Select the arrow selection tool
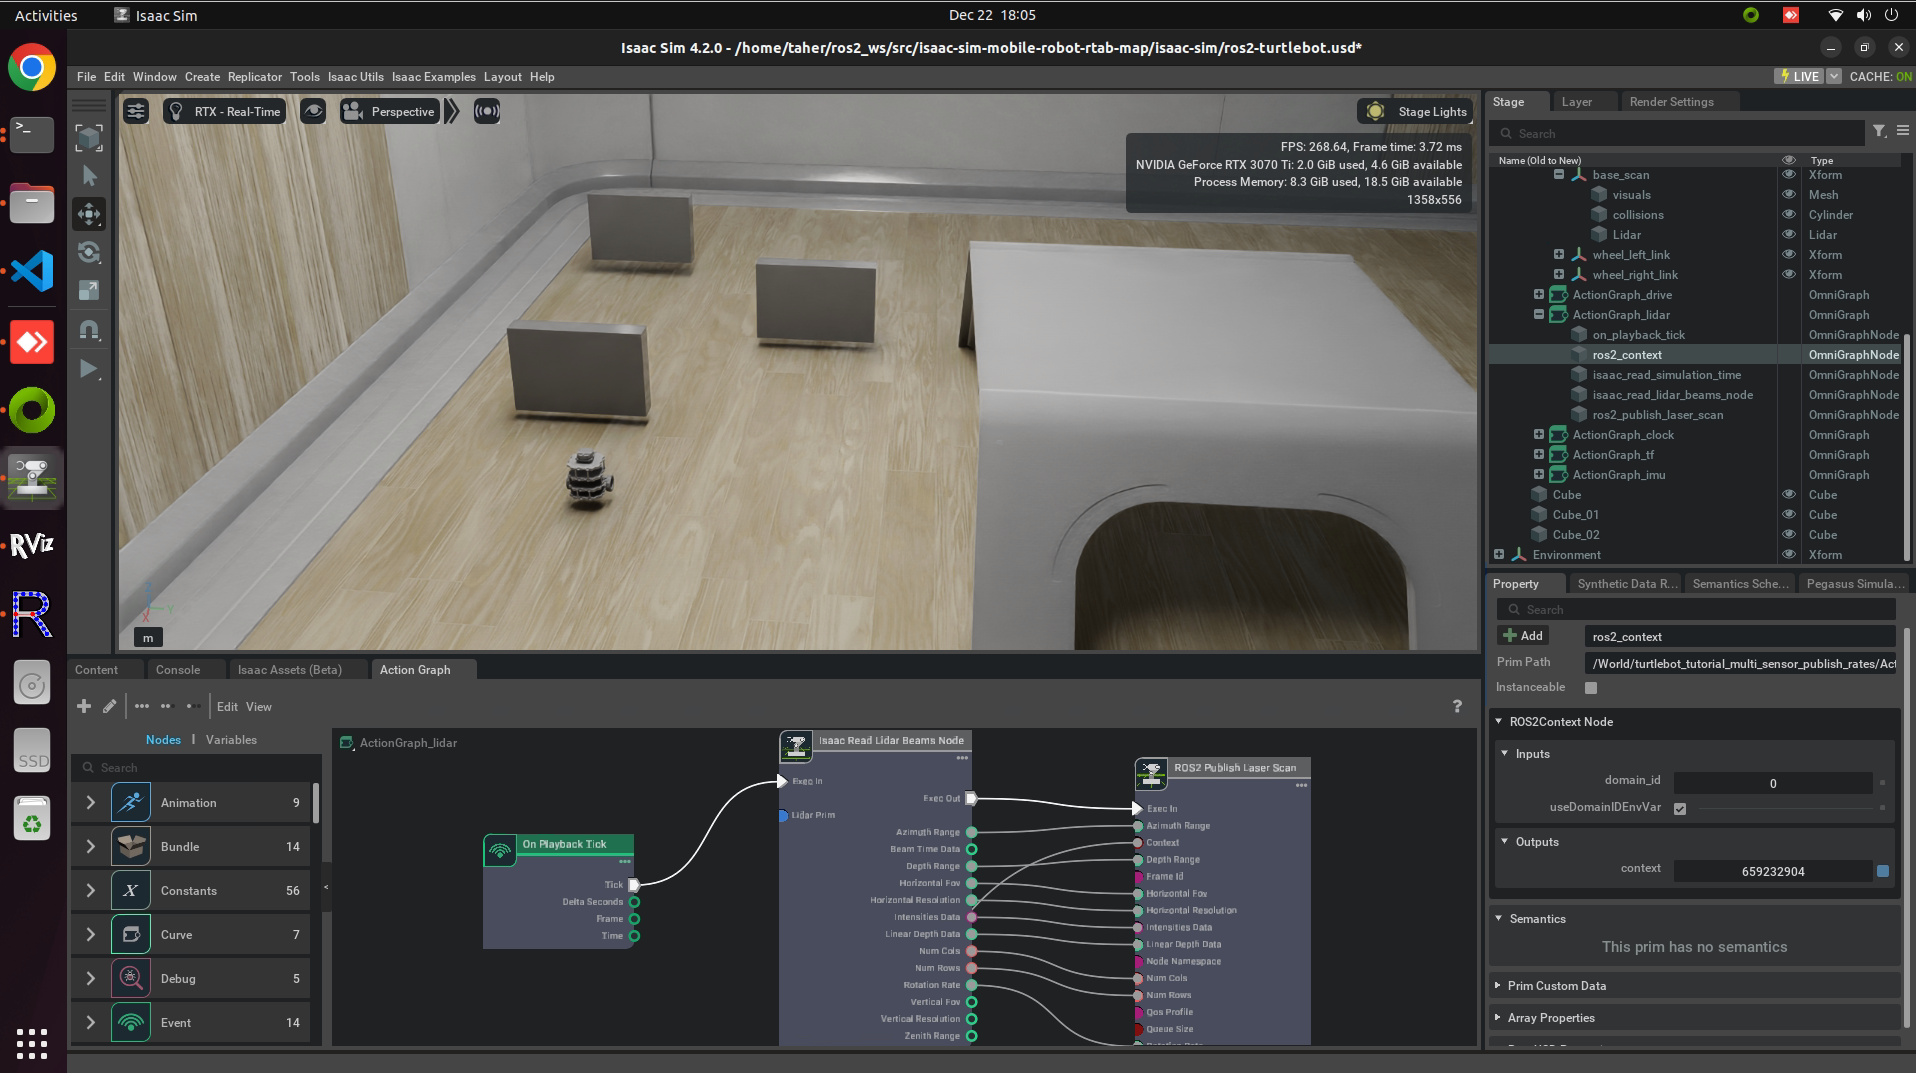The height and width of the screenshot is (1073, 1916). tap(89, 175)
